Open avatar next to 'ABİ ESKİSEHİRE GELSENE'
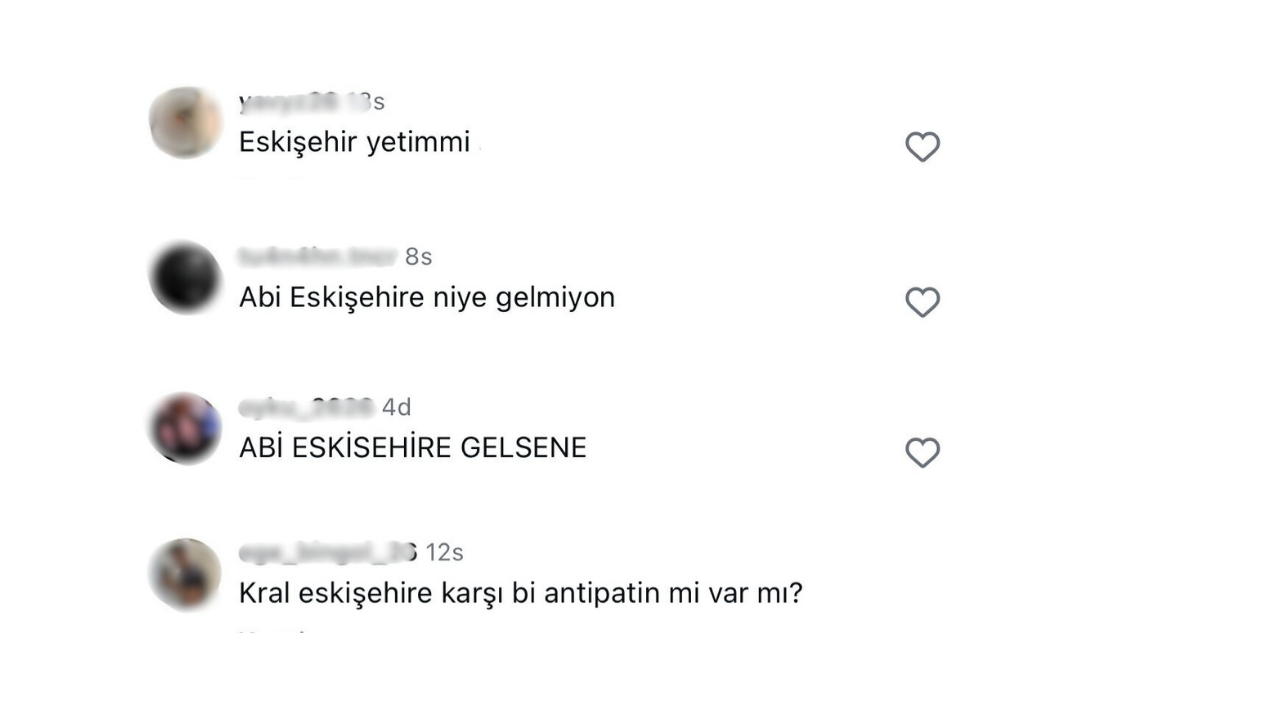1280x720 pixels. (185, 428)
